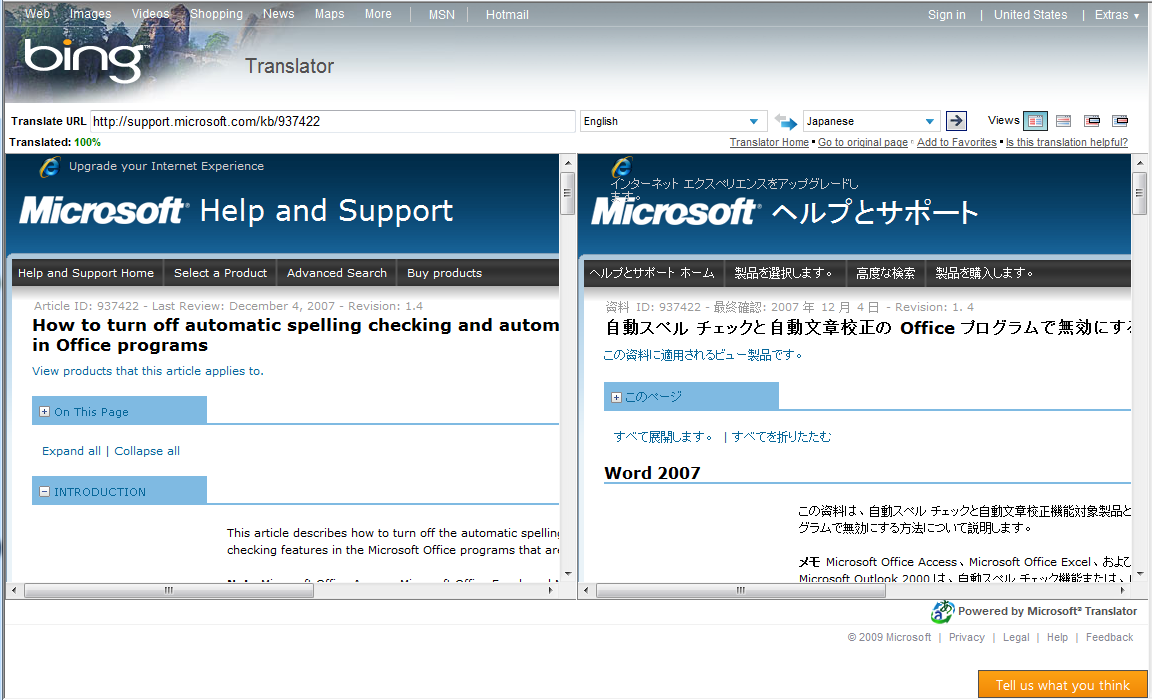The height and width of the screenshot is (700, 1152).
Task: Click the Tell us what you think button
Action: [x=1062, y=685]
